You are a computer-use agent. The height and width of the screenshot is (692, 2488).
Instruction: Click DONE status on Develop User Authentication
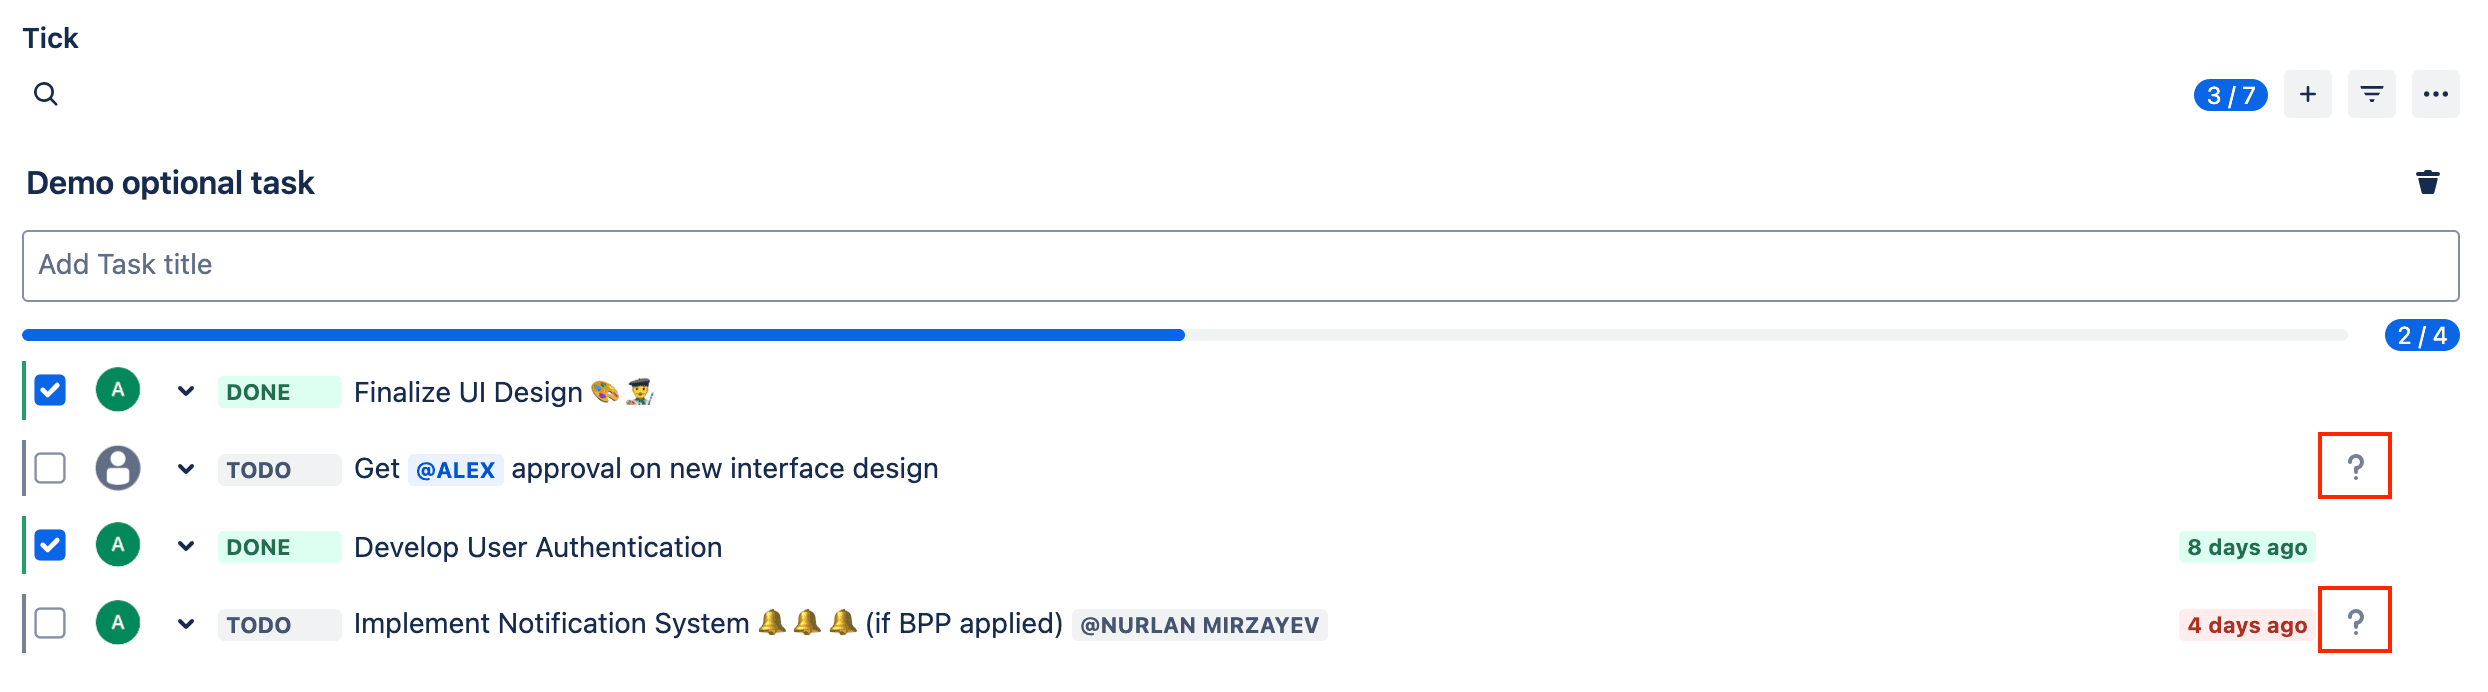(279, 547)
